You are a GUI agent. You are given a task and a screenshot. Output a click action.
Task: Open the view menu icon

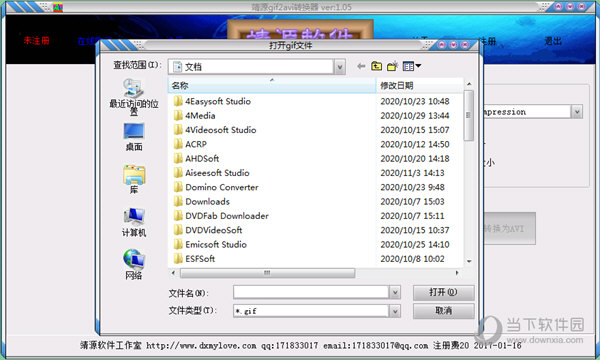coord(412,66)
